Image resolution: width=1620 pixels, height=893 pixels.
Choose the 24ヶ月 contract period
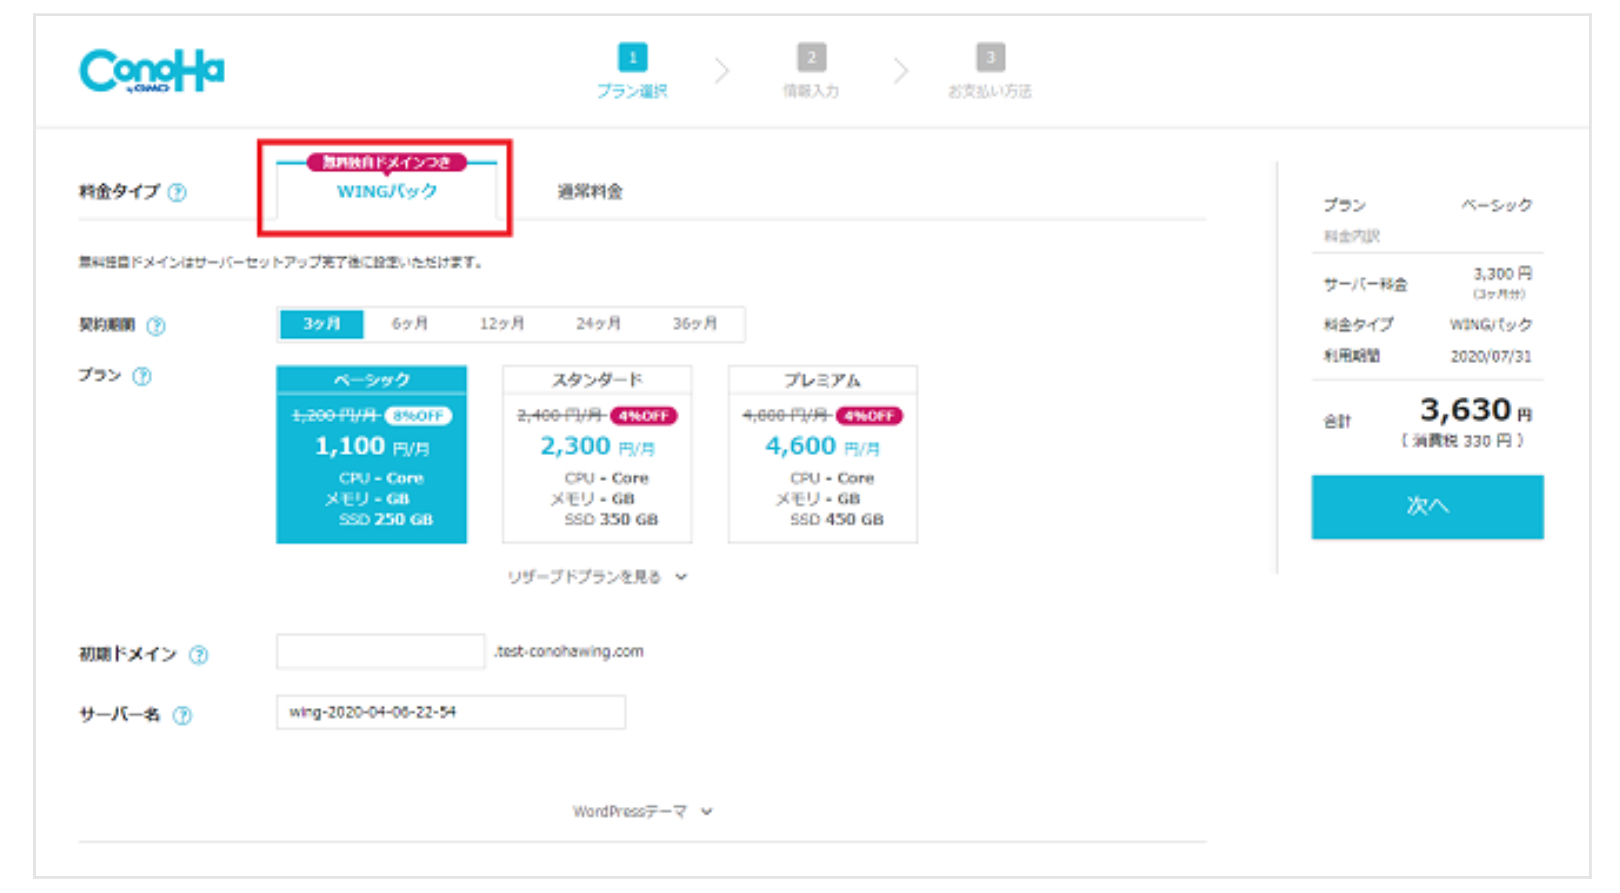coord(598,324)
